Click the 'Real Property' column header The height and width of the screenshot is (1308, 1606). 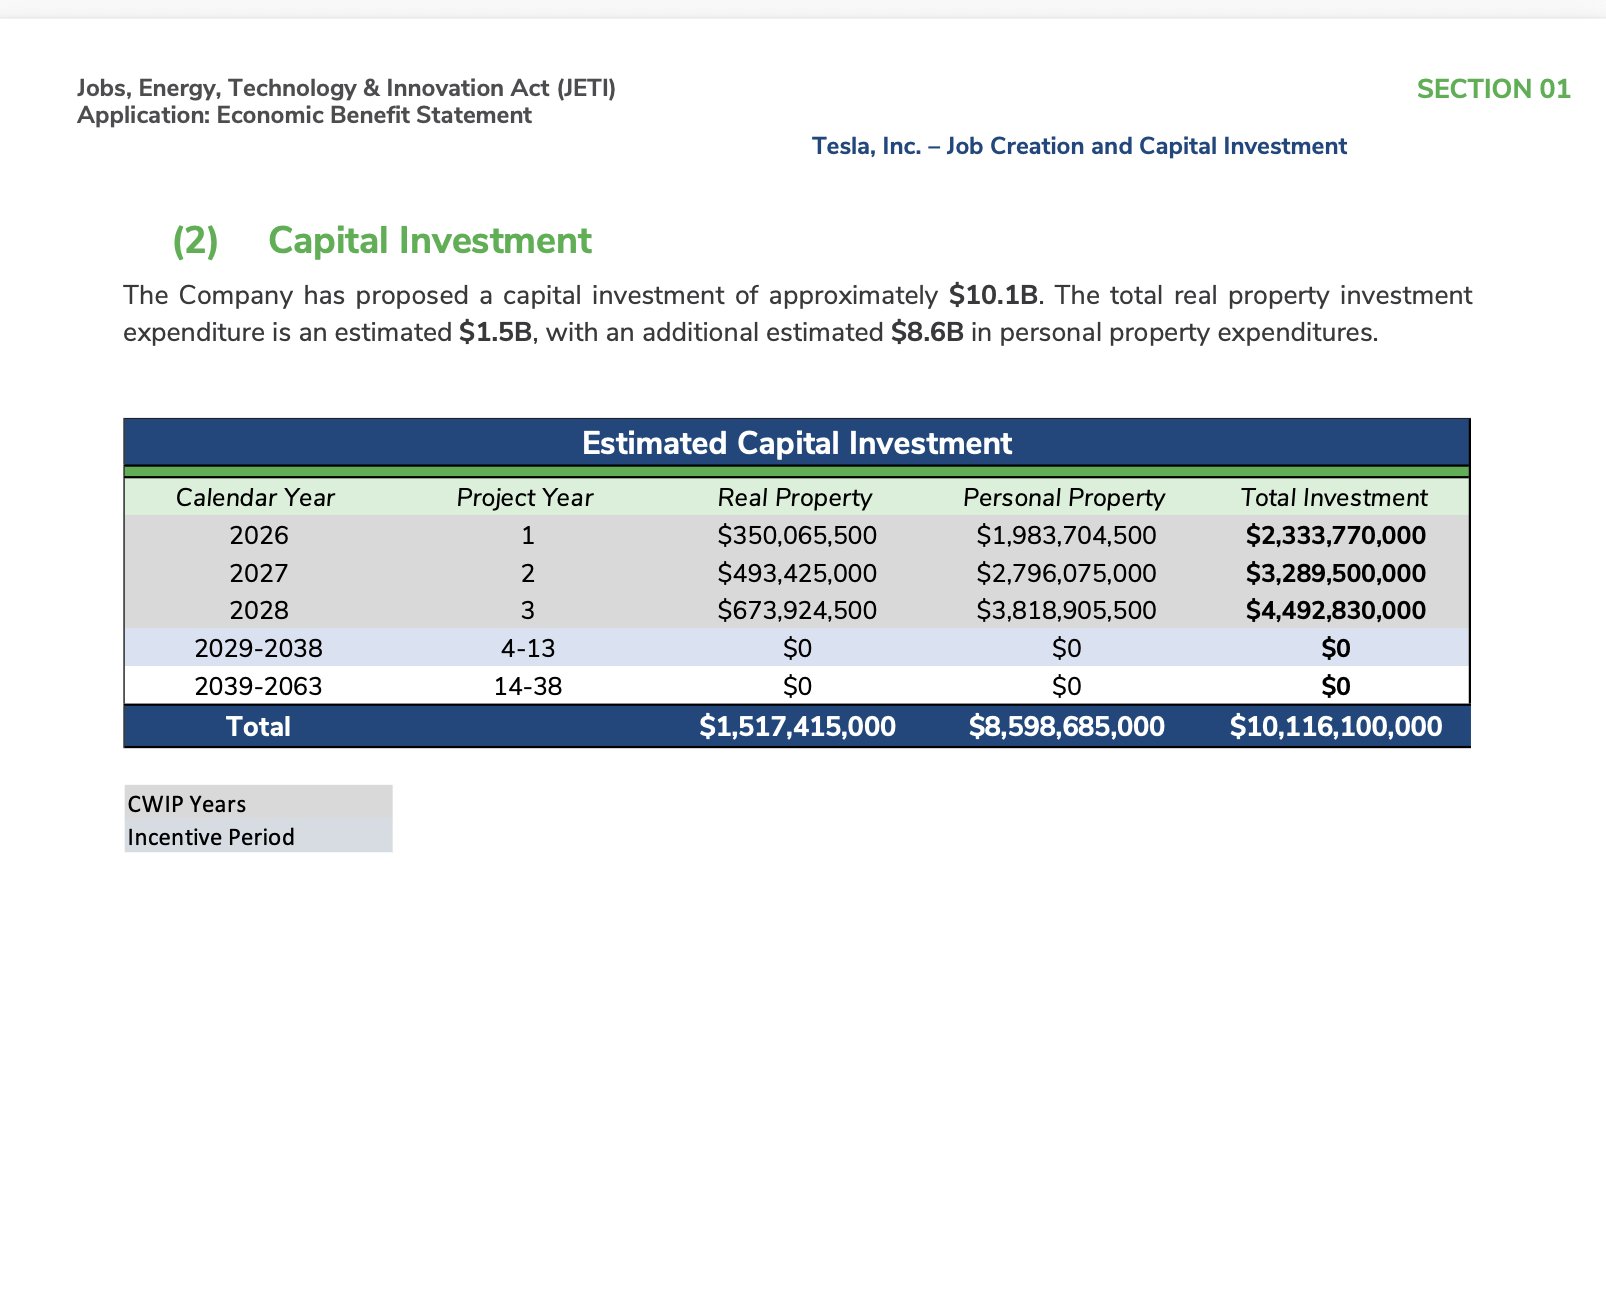795,498
